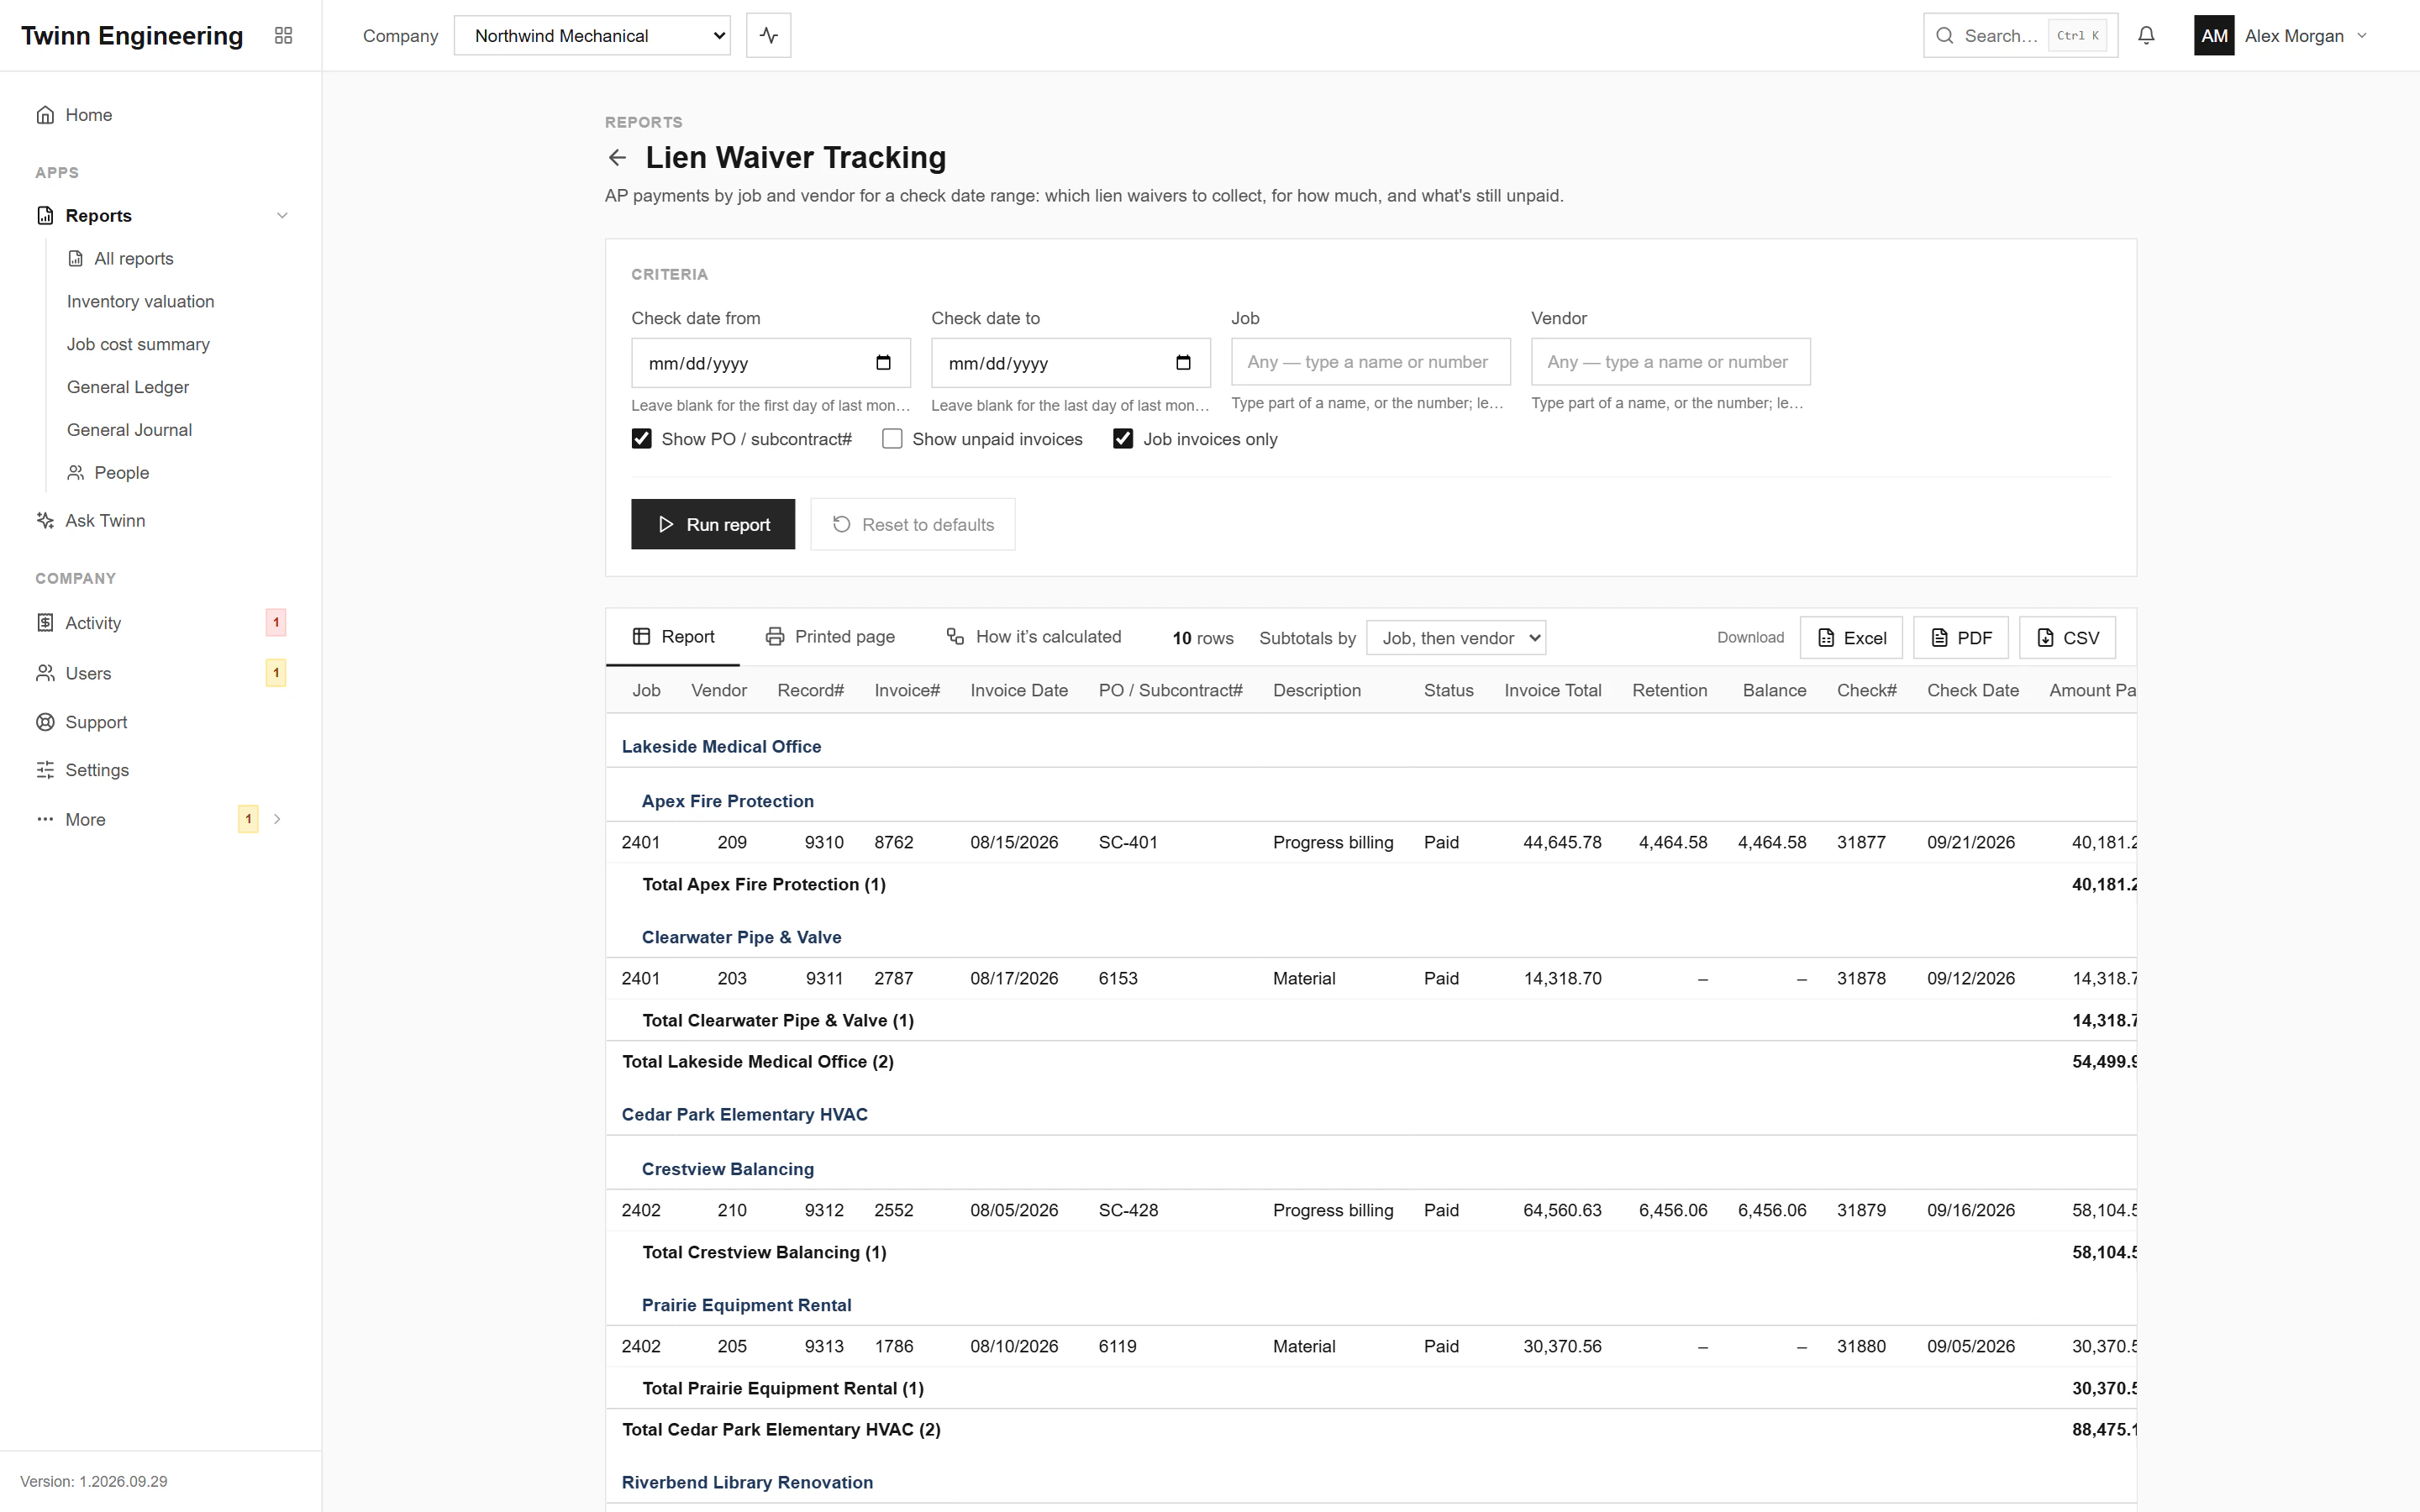Open the activity pulse icon next to Company
Screen dimensions: 2420x1512
(768, 36)
